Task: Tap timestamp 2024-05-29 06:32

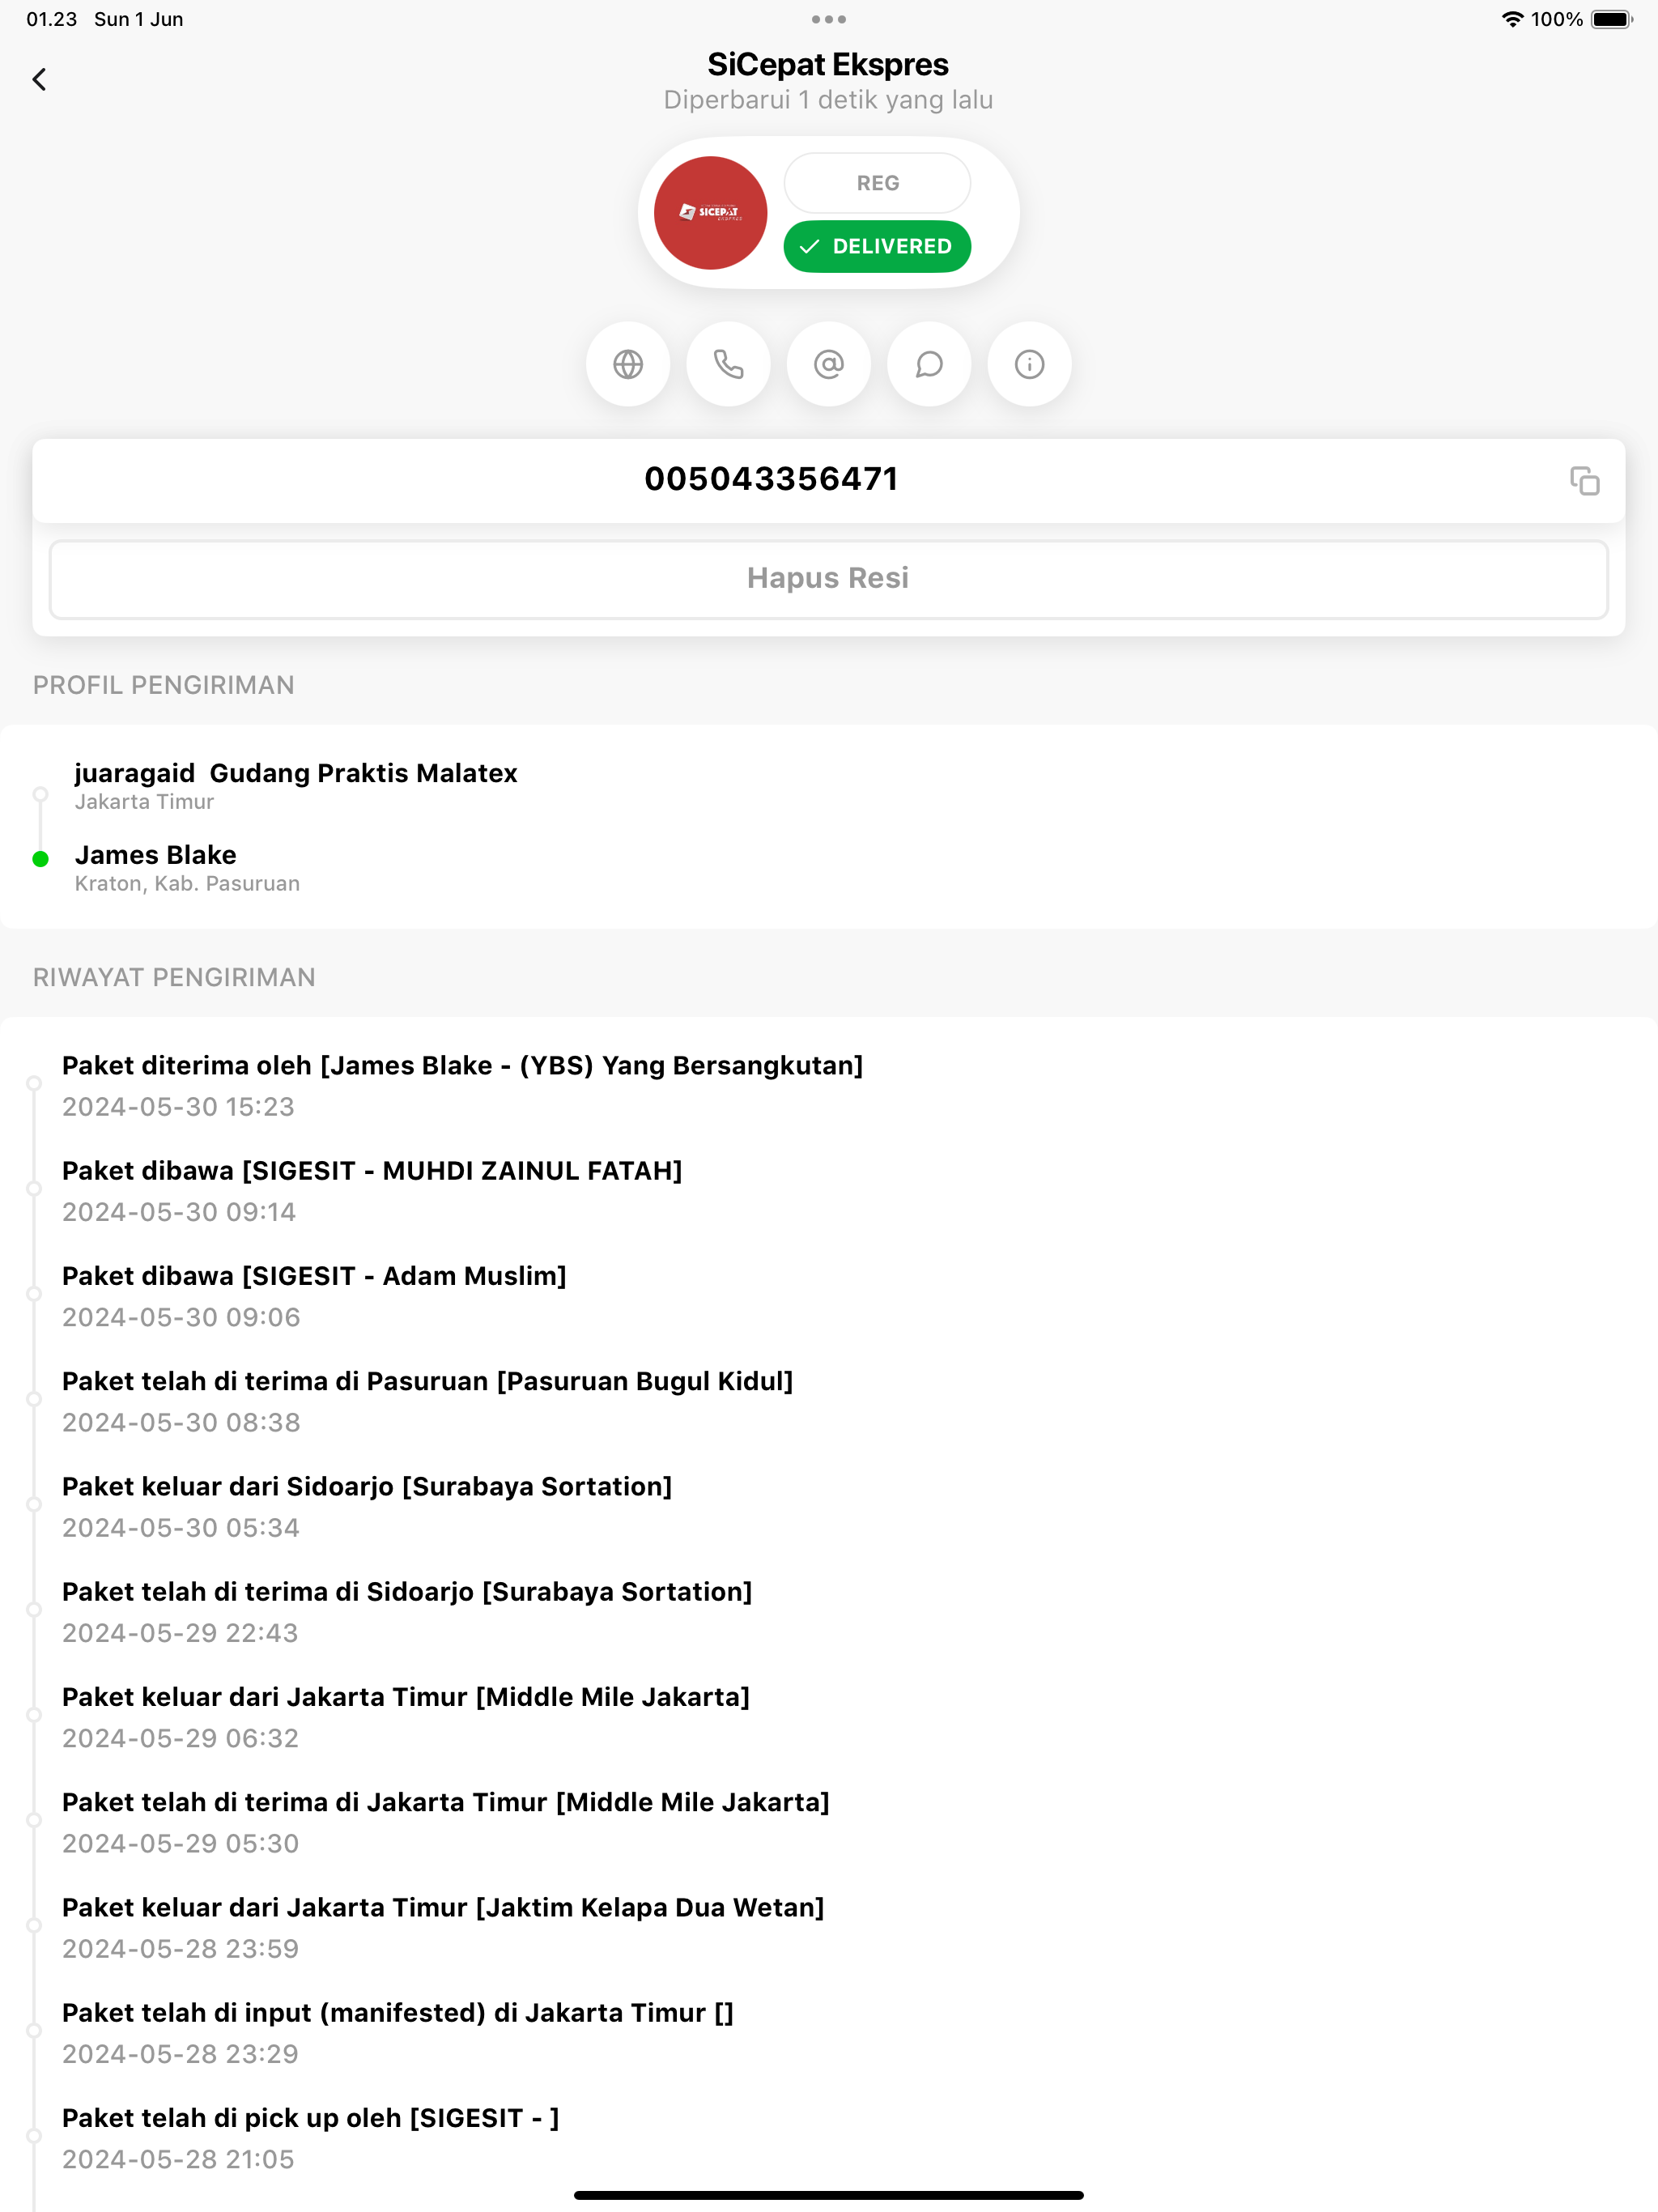Action: click(x=180, y=1738)
